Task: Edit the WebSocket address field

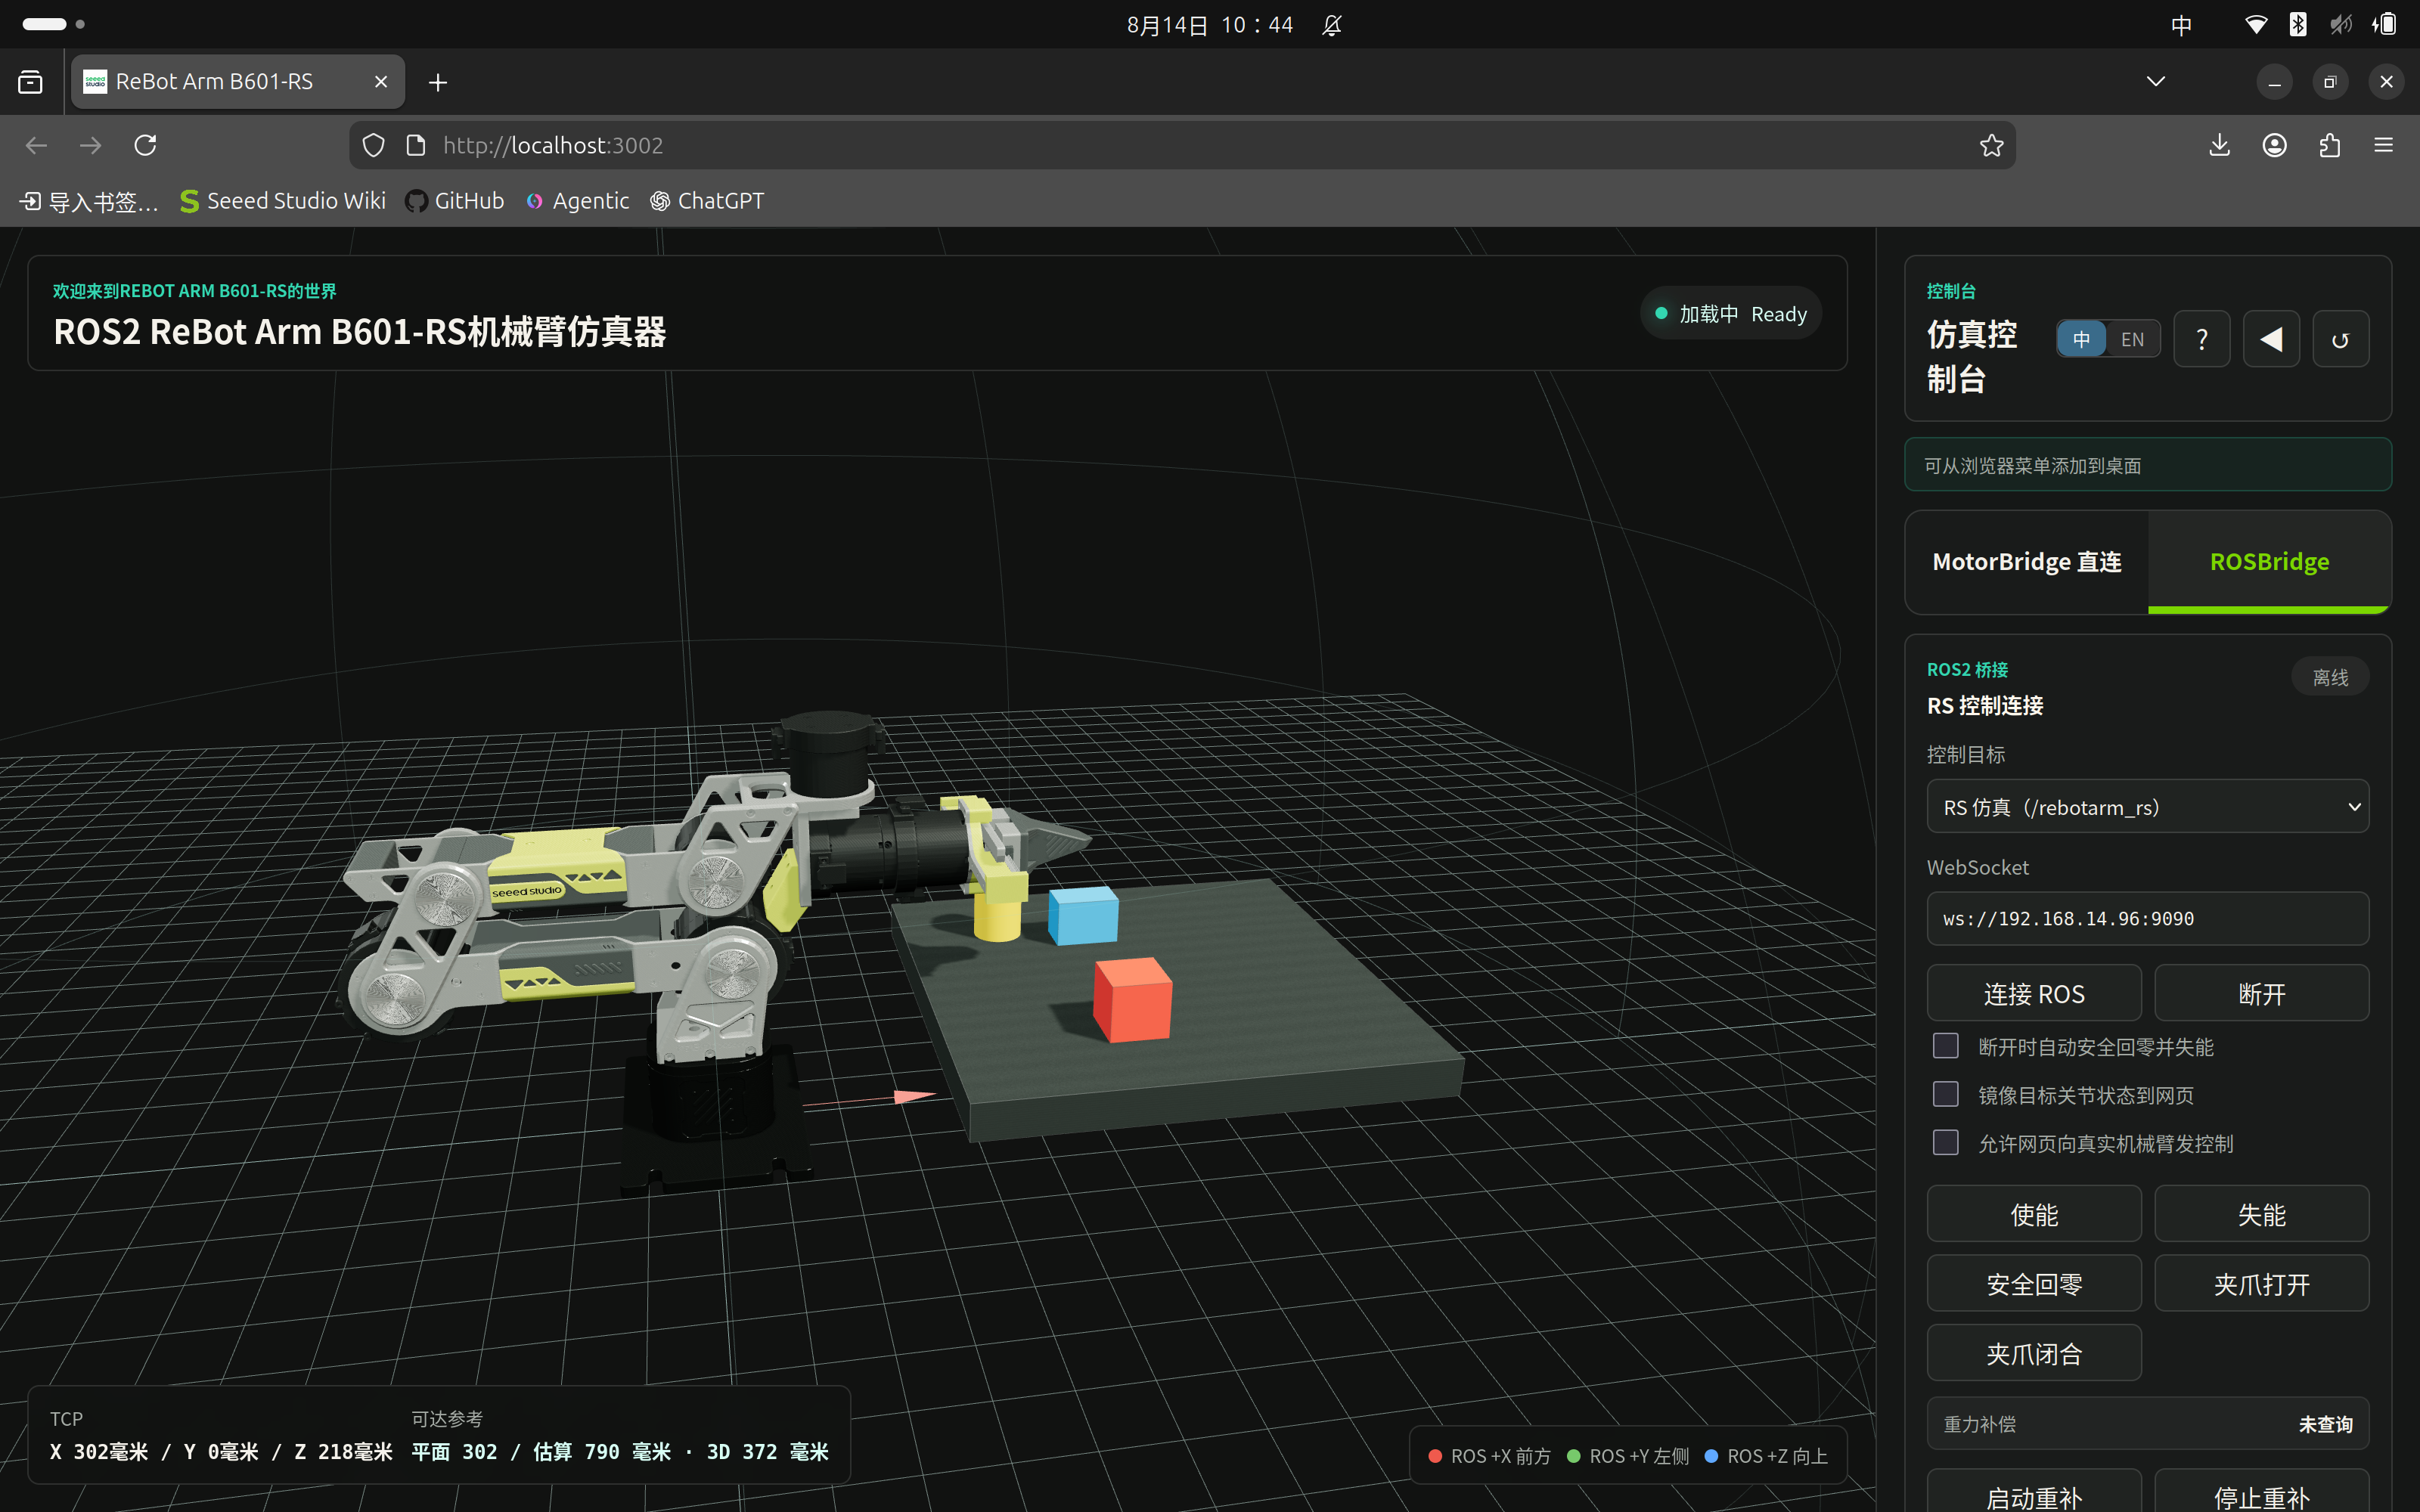Action: coord(2147,919)
